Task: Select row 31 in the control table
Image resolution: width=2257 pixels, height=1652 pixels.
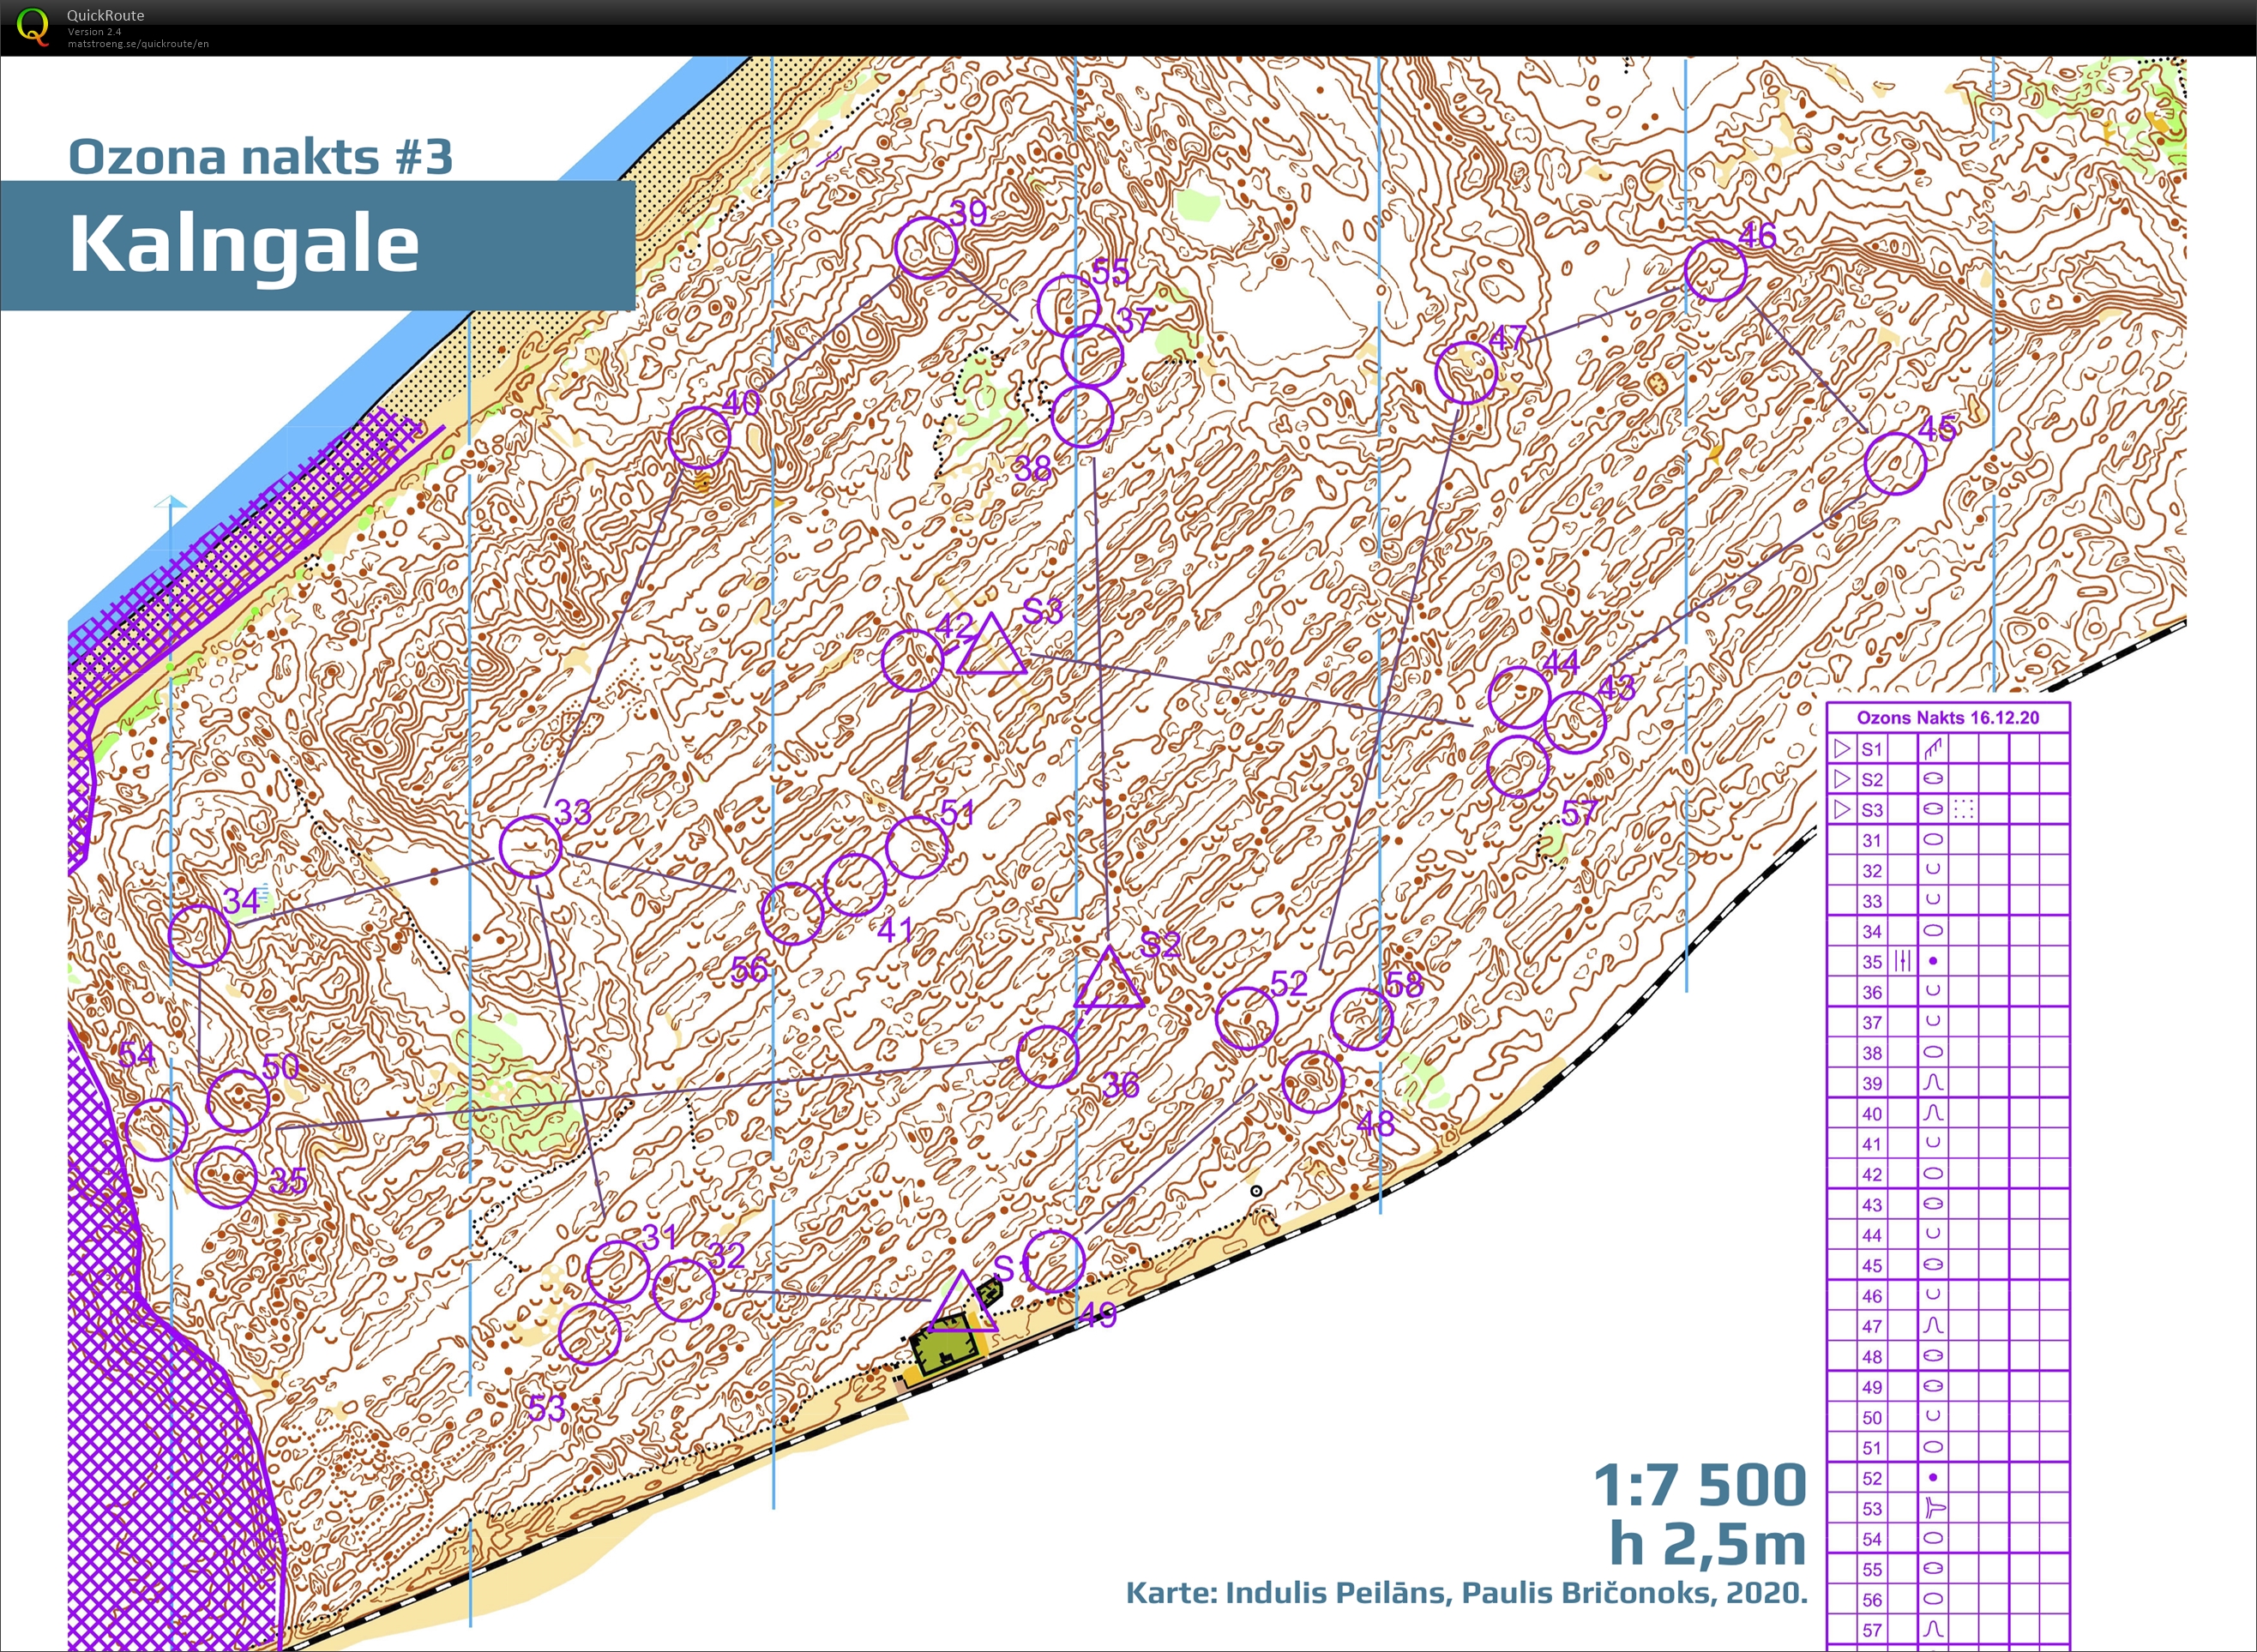Action: (1947, 840)
